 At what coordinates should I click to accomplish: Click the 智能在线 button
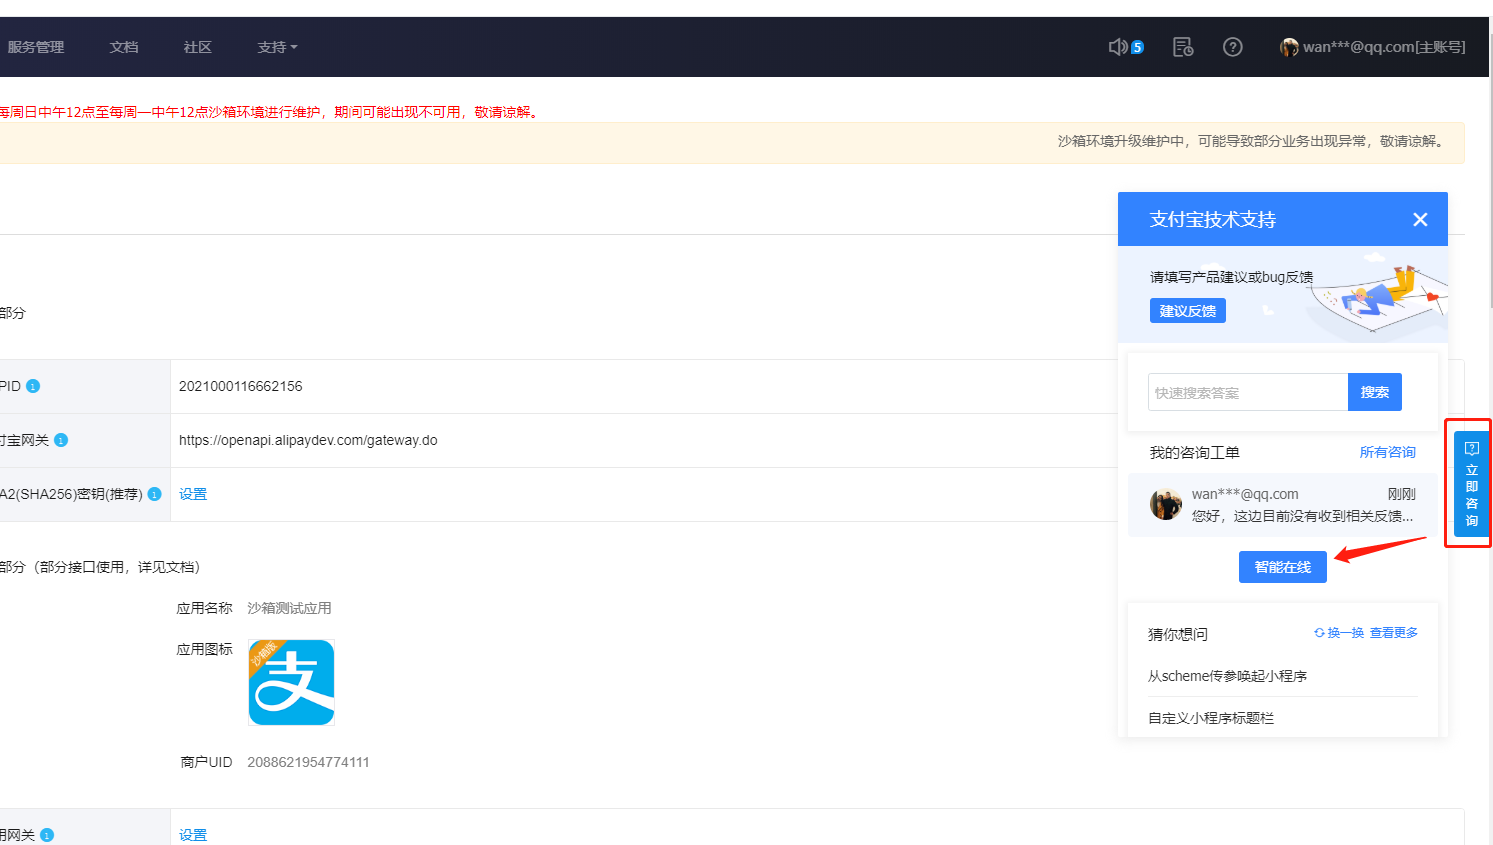pos(1283,567)
